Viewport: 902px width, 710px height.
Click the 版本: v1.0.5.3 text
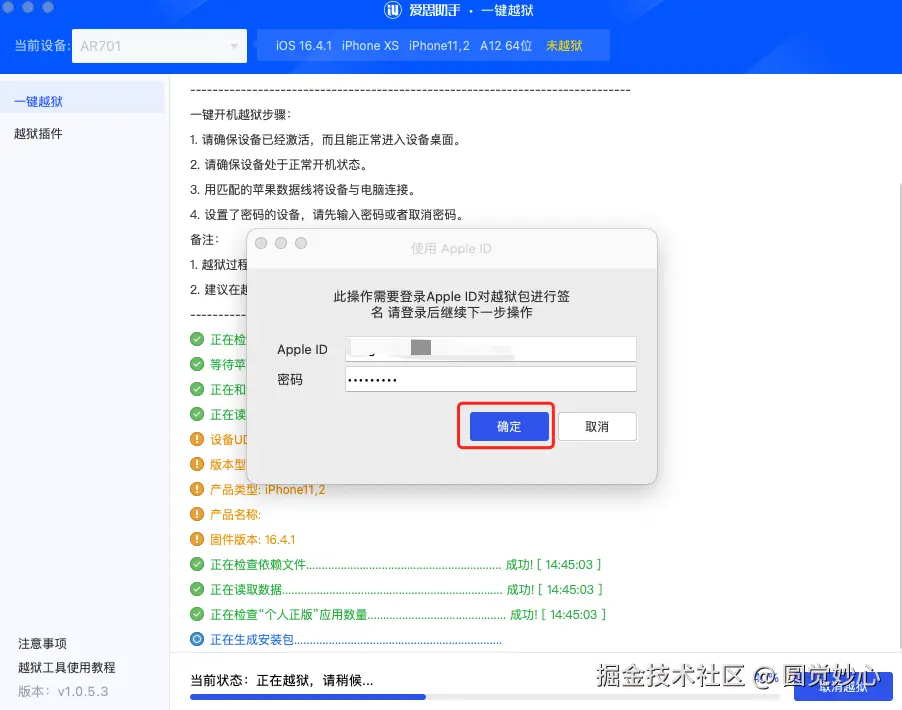point(63,691)
